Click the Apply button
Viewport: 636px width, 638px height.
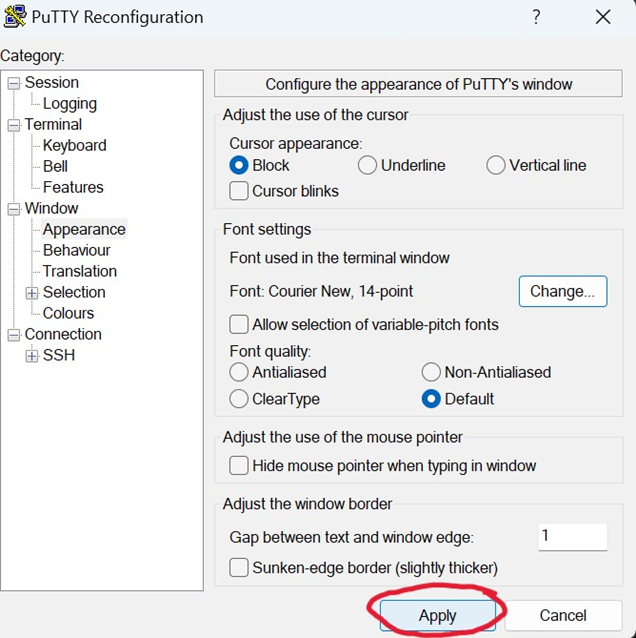point(437,615)
